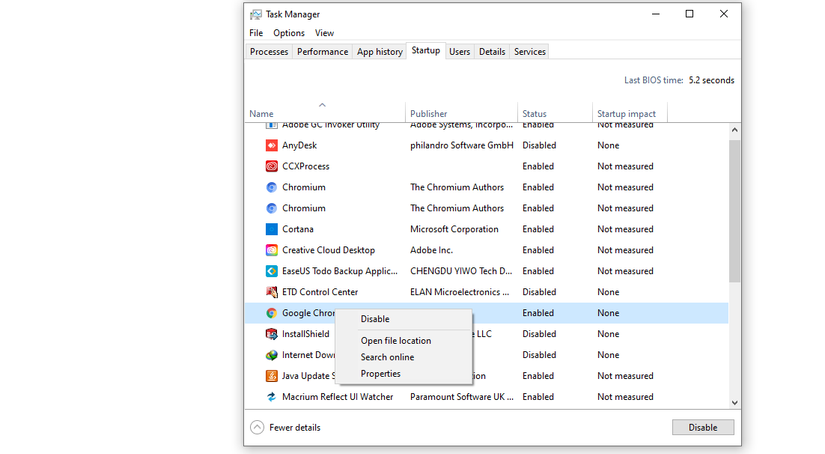Viewport: 825px width, 454px height.
Task: Sort by Startup impact column header
Action: [x=626, y=114]
